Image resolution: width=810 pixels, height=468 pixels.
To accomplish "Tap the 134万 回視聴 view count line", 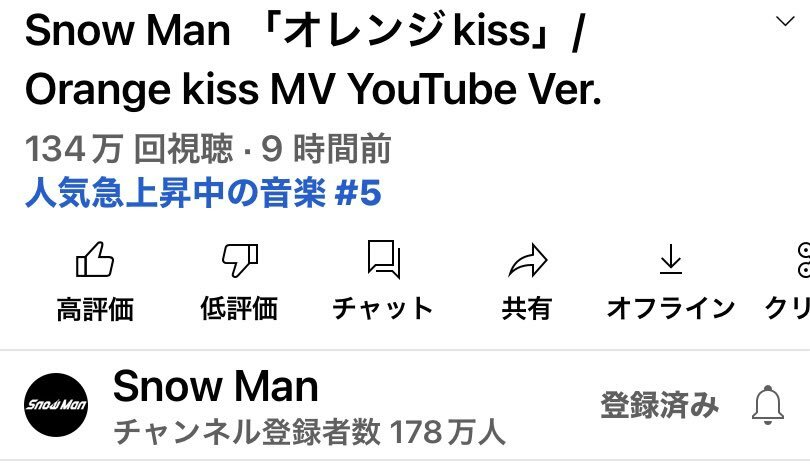I will point(208,149).
